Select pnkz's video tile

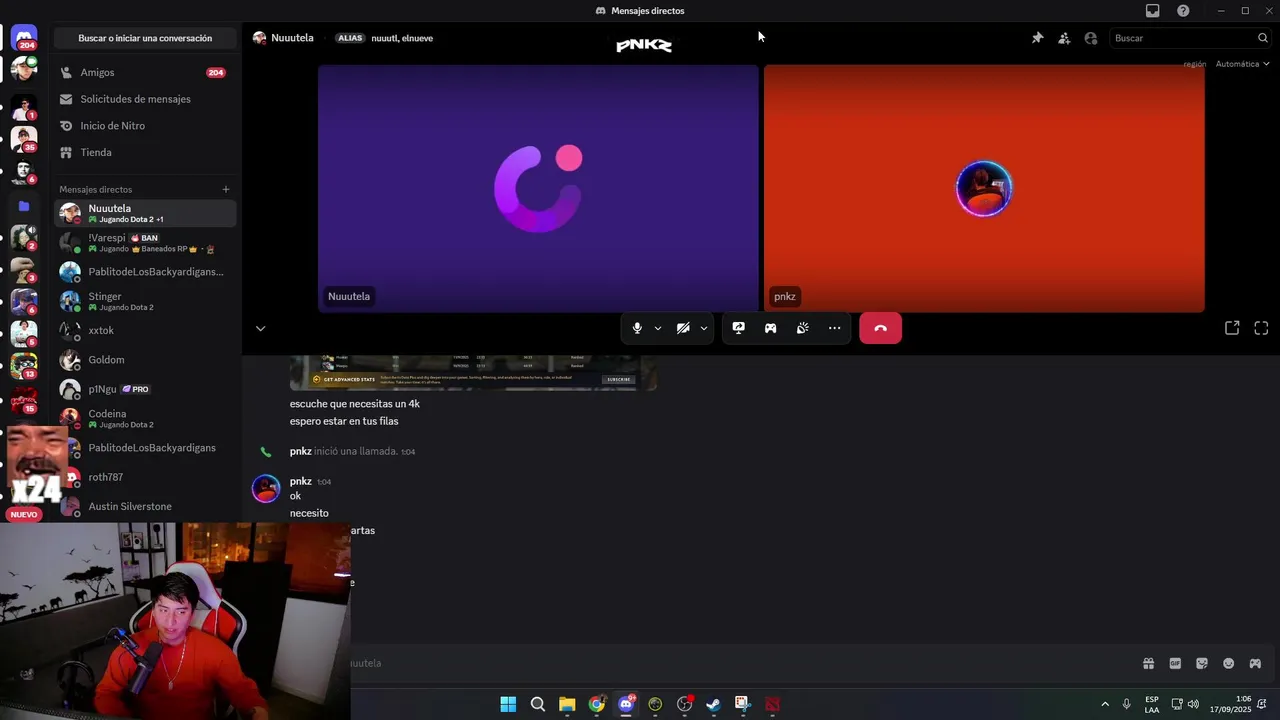(x=984, y=188)
